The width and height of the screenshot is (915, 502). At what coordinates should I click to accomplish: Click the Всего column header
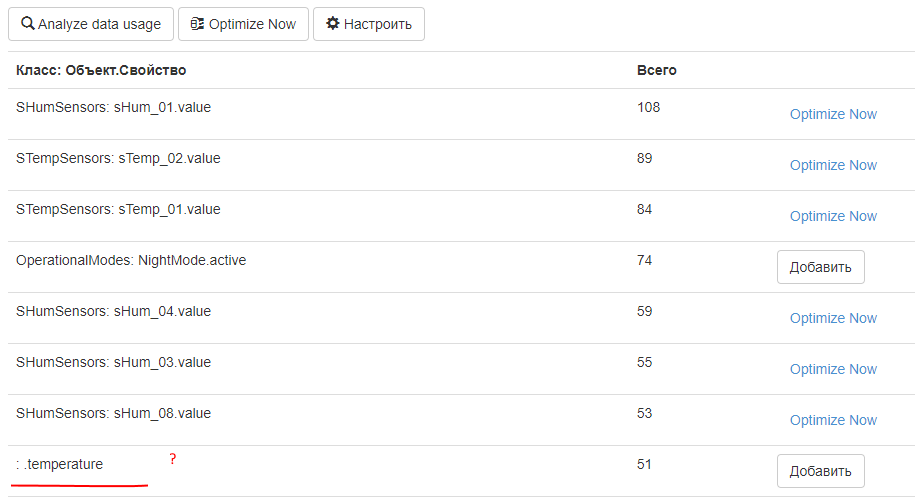click(x=657, y=70)
